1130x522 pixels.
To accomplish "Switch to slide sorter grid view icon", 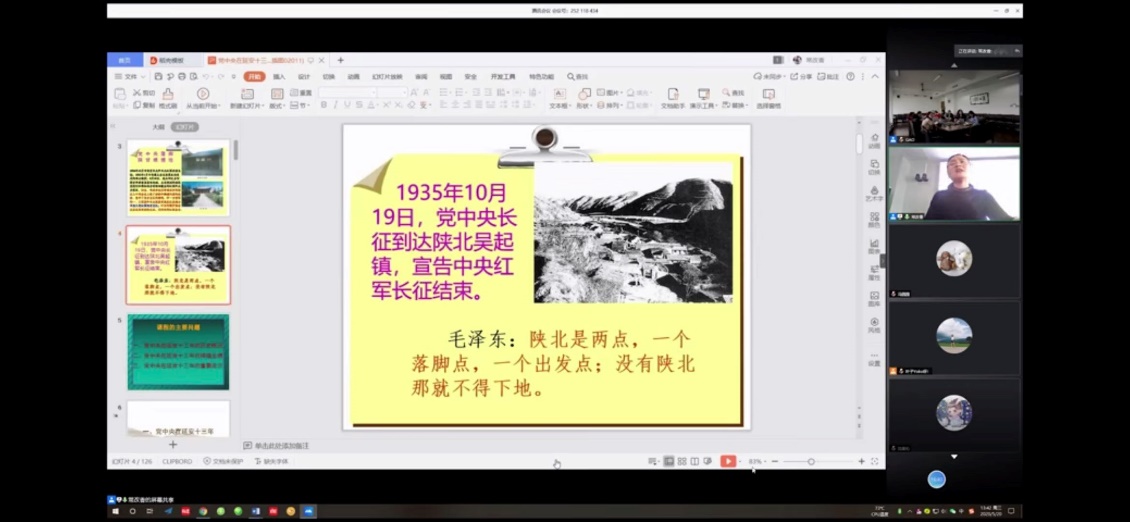I will point(681,461).
